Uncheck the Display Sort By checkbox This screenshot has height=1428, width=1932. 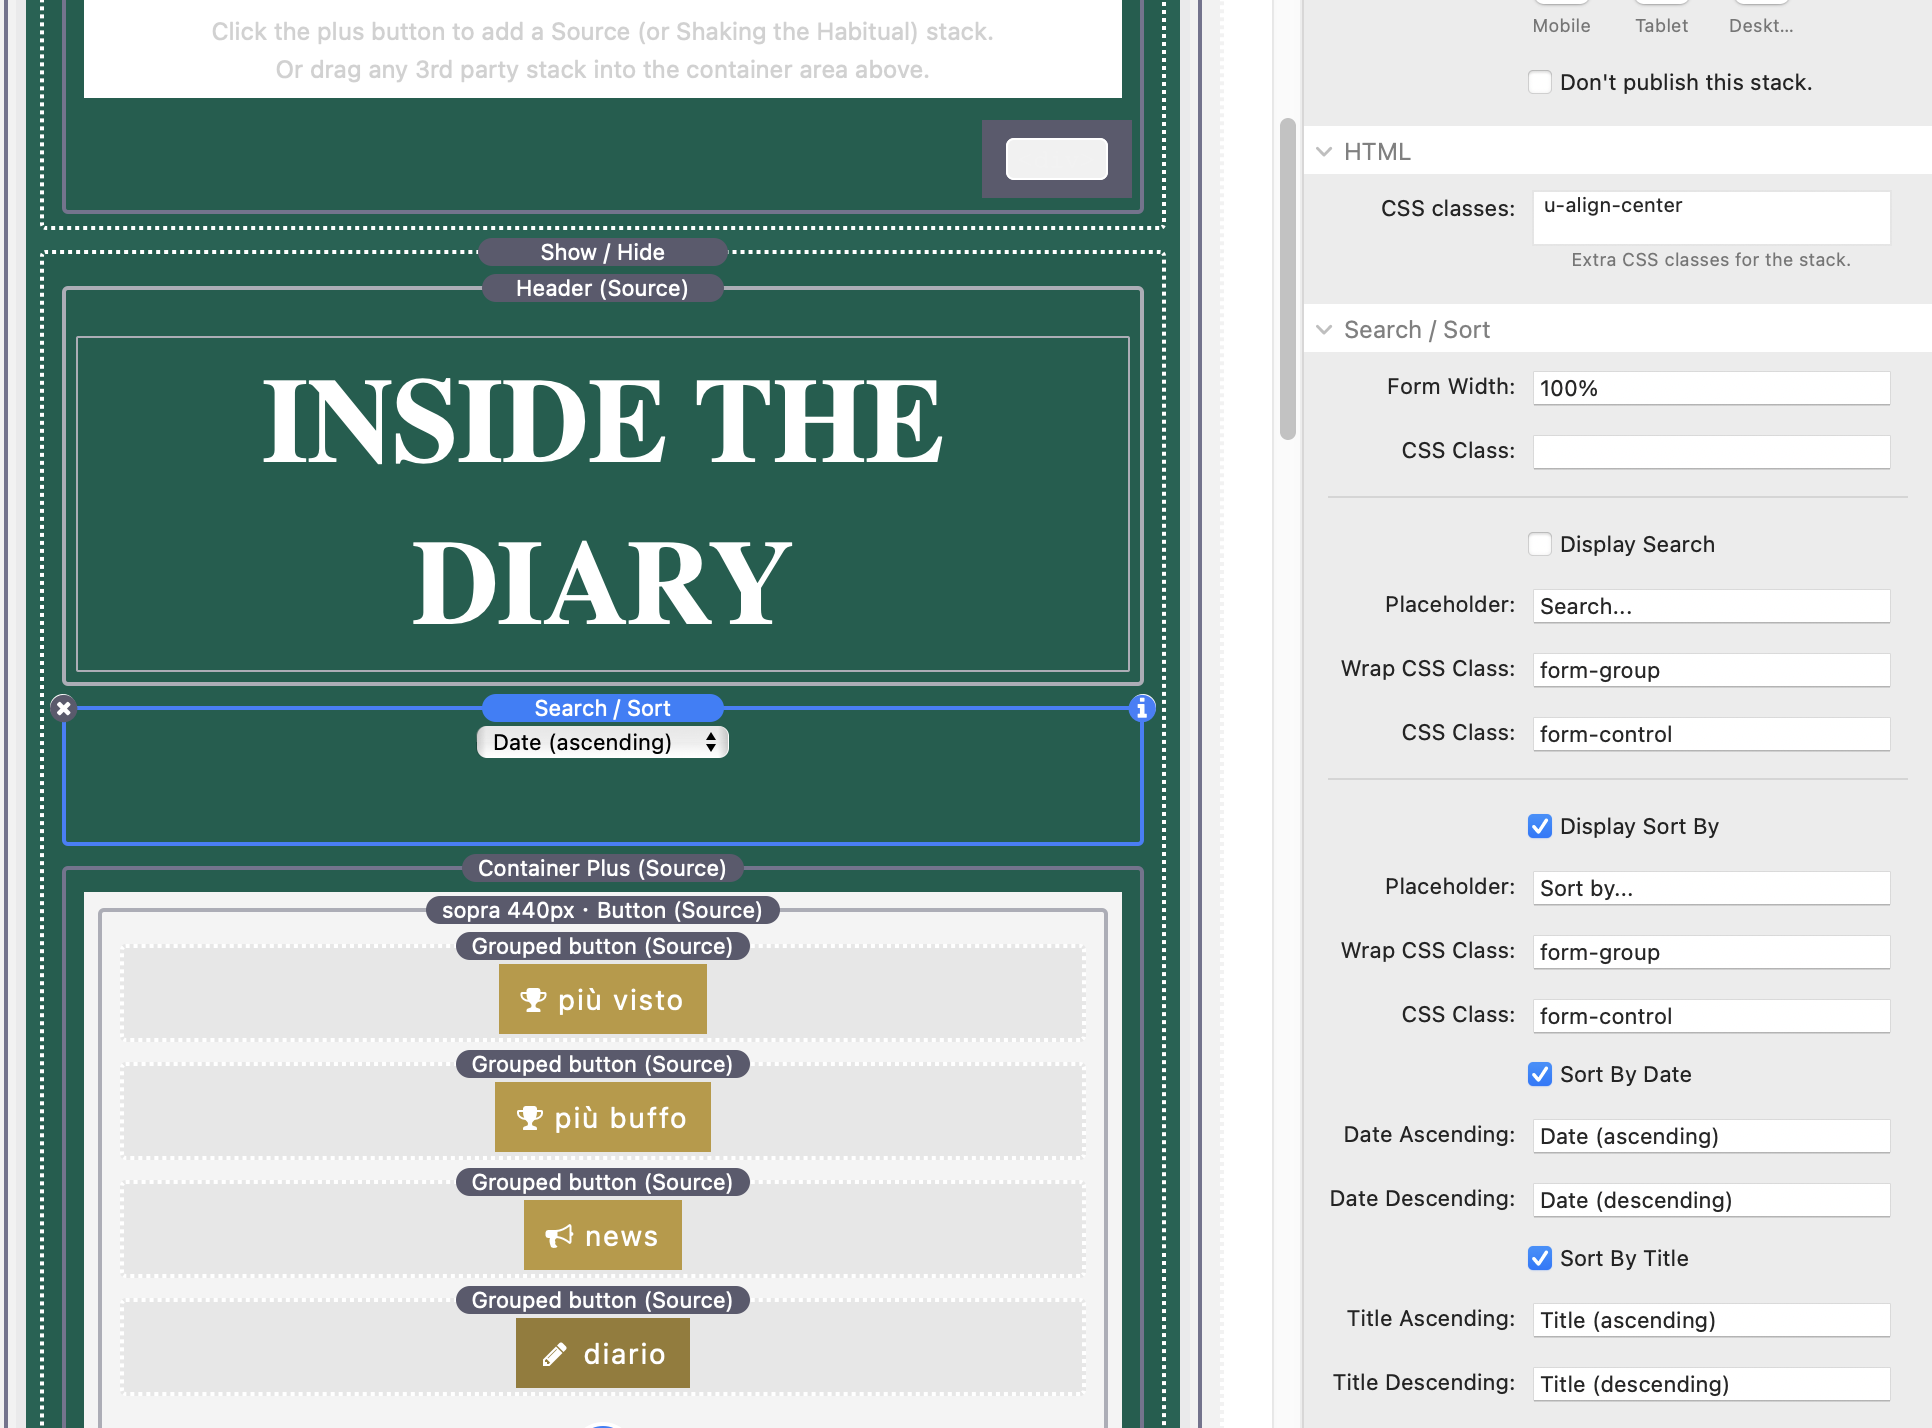click(1540, 826)
